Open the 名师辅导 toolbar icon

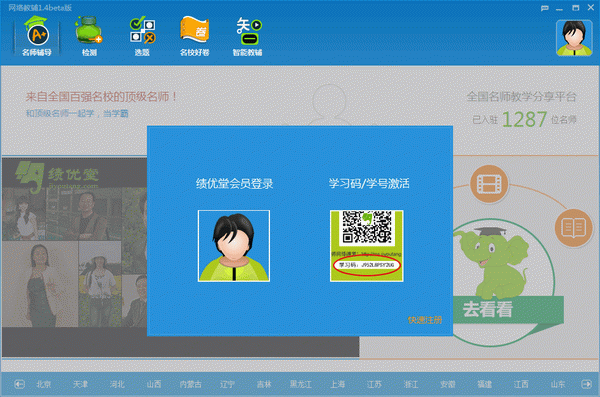click(37, 37)
